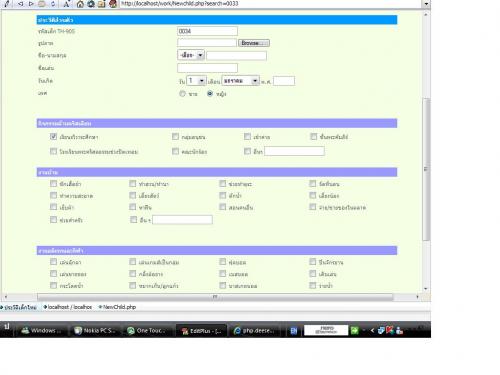Open the name title prefix dropdown
Image resolution: width=500 pixels, height=375 pixels.
click(191, 55)
